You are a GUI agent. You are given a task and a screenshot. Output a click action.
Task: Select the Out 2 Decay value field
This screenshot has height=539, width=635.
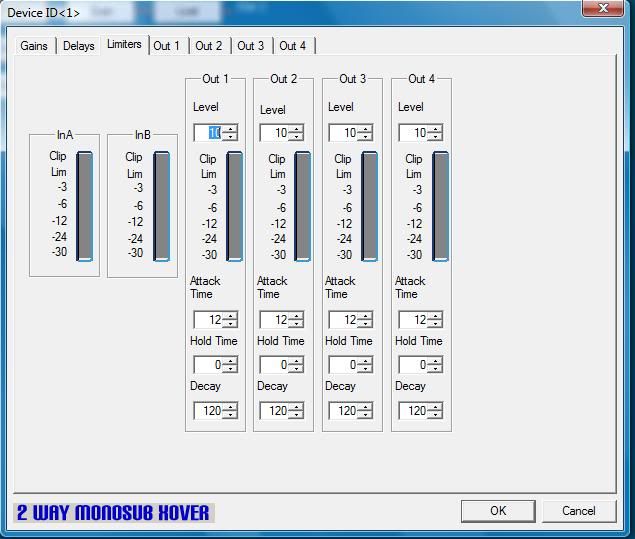(274, 411)
